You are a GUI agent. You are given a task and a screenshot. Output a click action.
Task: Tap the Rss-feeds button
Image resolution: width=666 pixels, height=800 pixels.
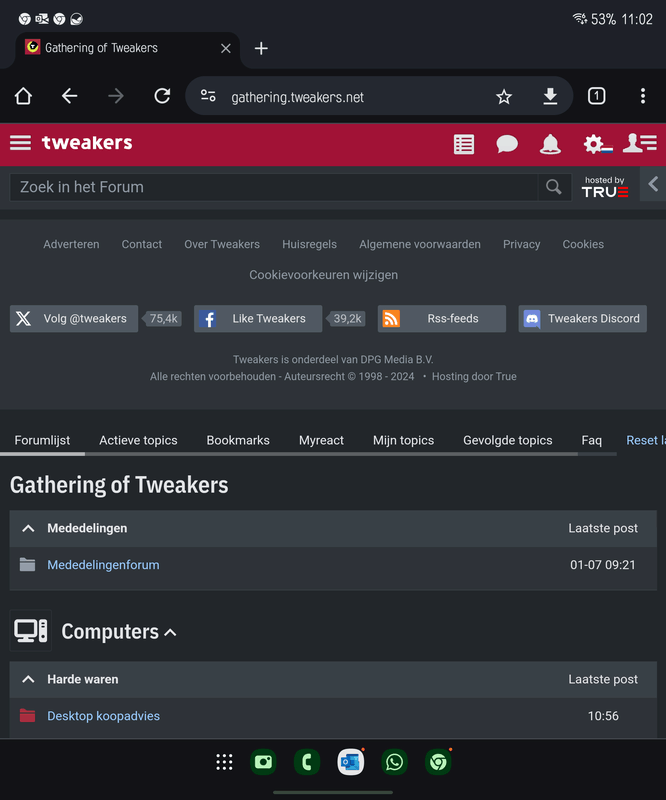click(441, 319)
